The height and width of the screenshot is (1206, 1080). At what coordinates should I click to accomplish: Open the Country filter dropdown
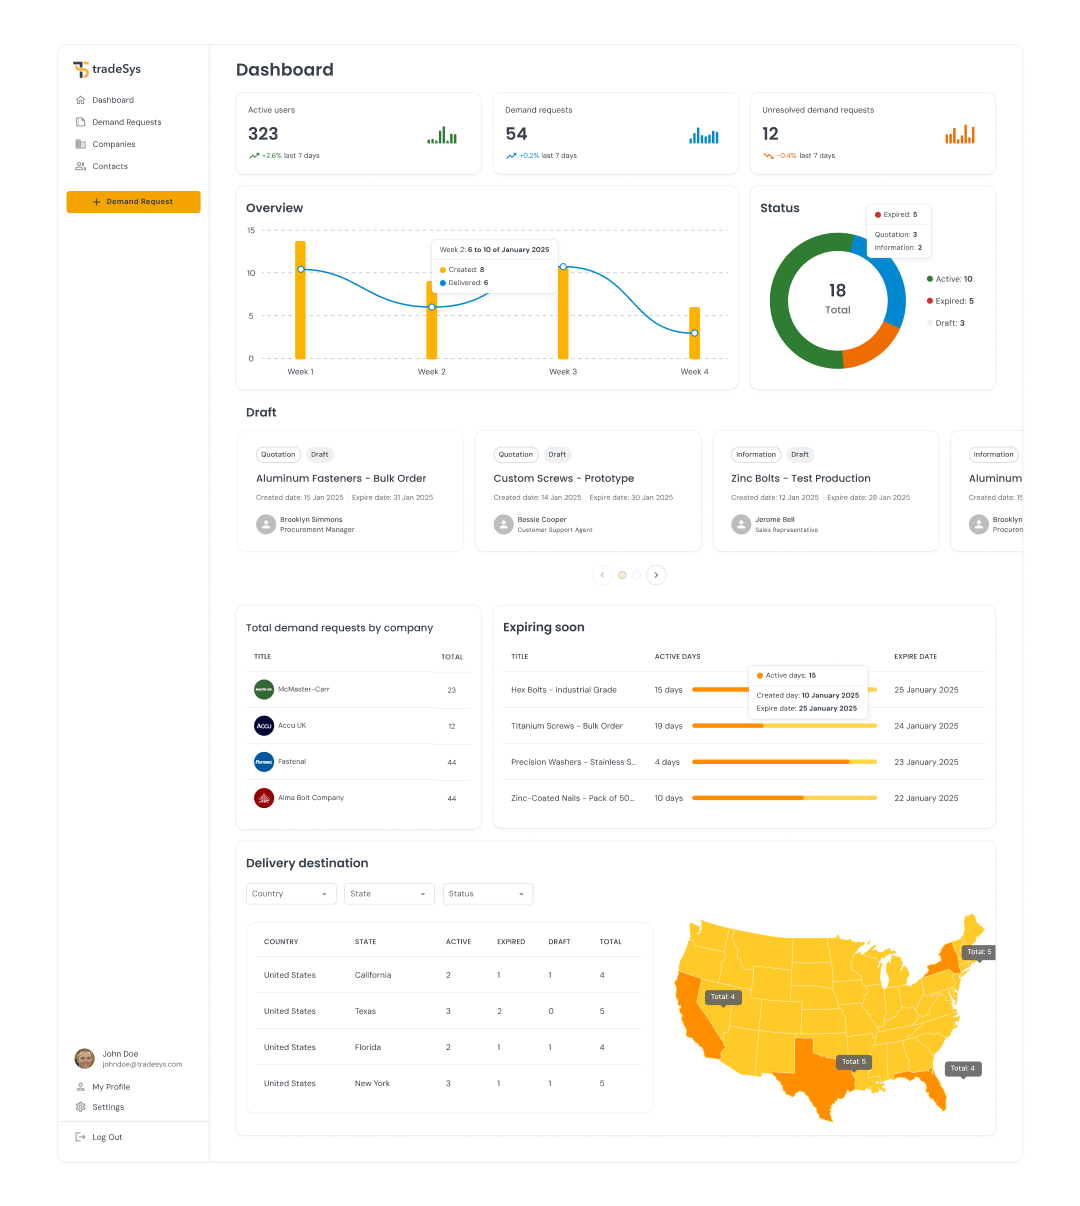point(291,894)
